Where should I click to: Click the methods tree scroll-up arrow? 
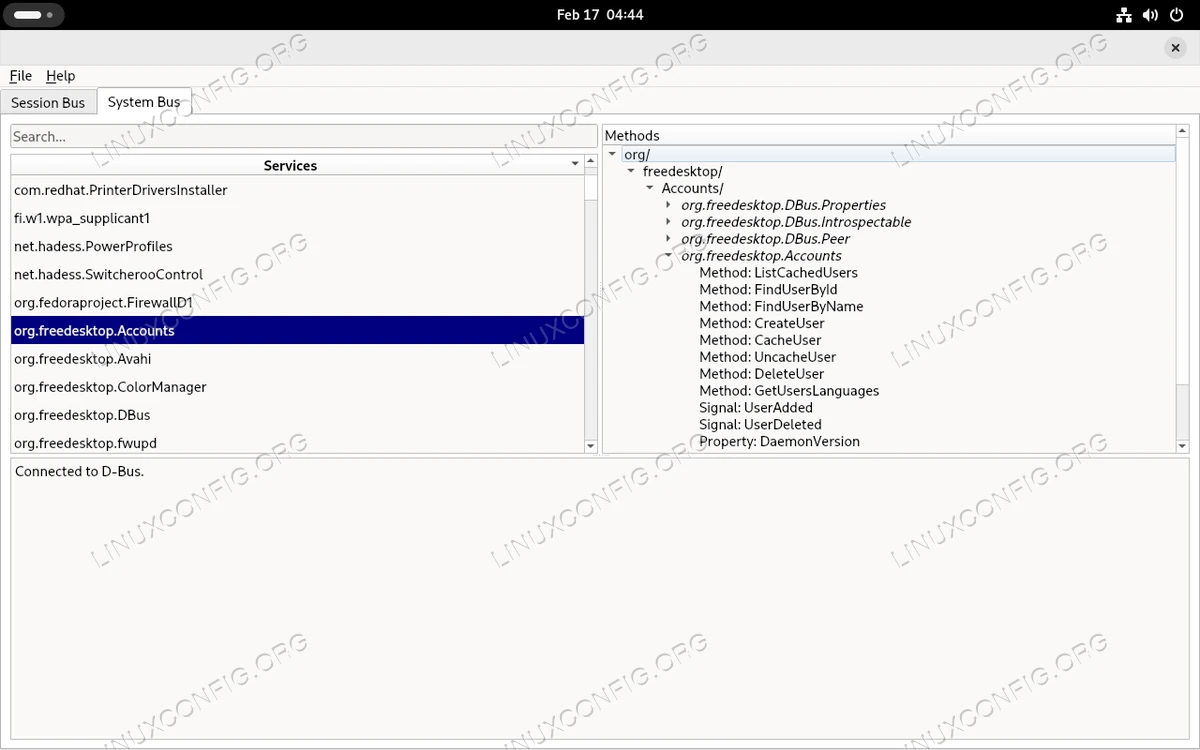1183,132
